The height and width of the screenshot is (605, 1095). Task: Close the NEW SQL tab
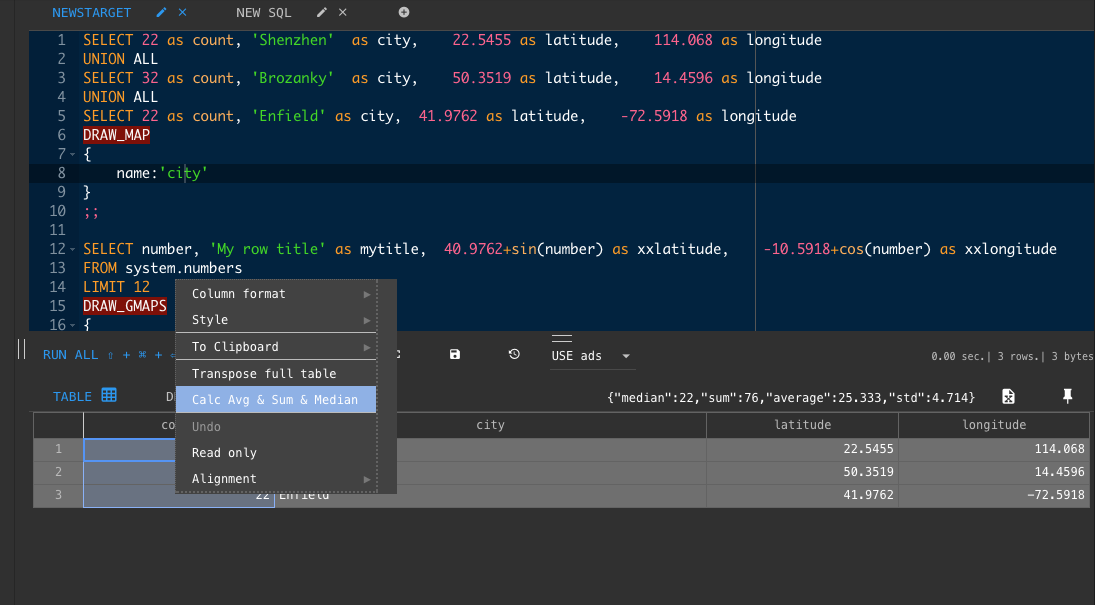343,12
